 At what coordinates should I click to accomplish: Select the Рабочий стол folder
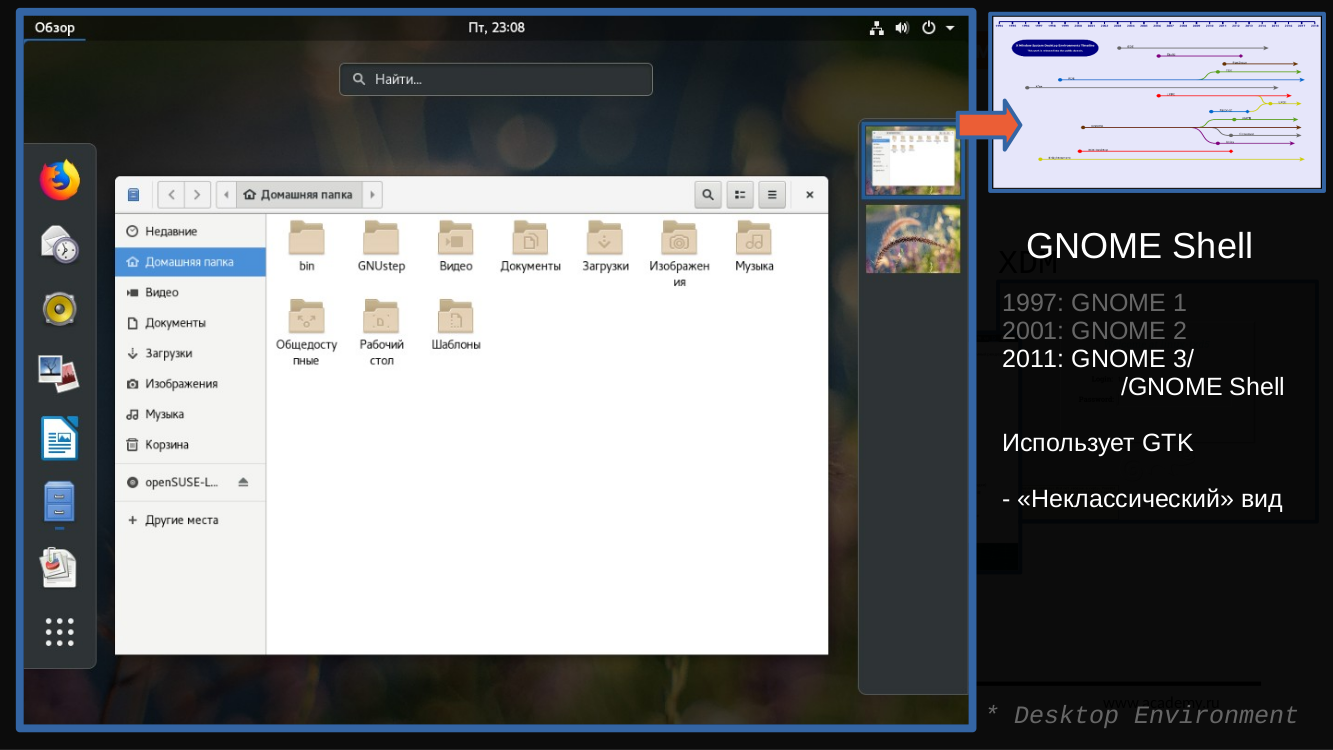coord(381,332)
